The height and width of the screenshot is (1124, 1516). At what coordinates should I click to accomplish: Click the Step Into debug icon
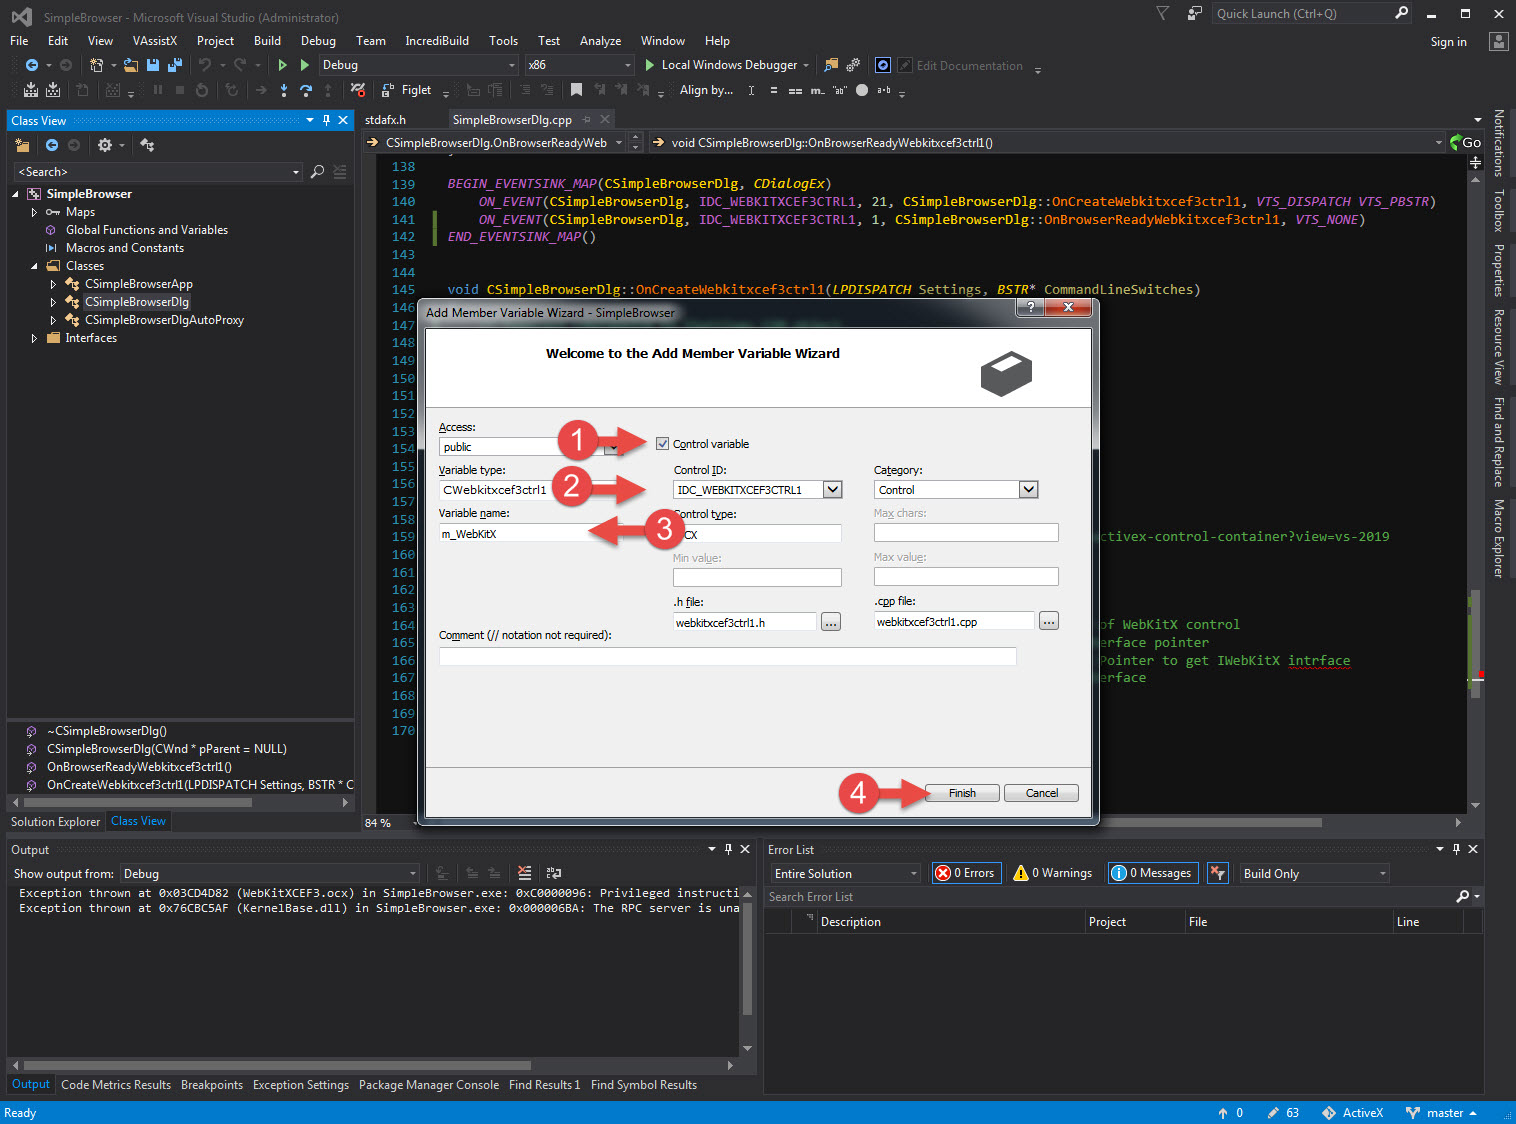[x=284, y=90]
